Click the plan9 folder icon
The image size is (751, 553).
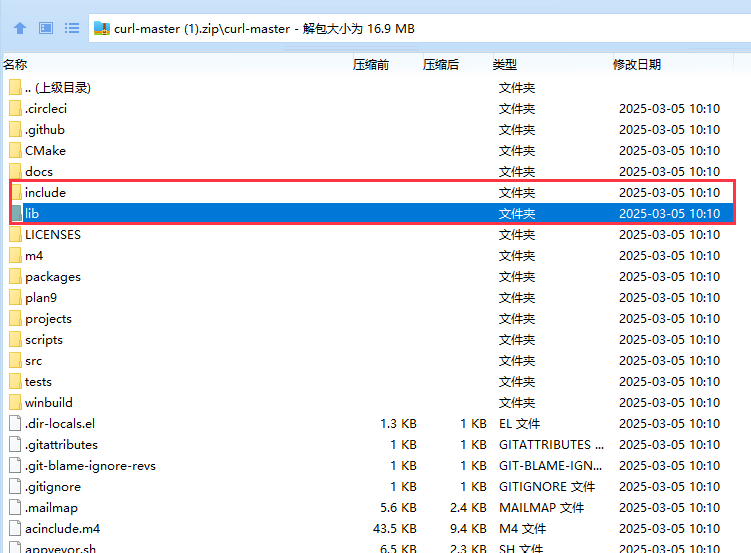15,298
